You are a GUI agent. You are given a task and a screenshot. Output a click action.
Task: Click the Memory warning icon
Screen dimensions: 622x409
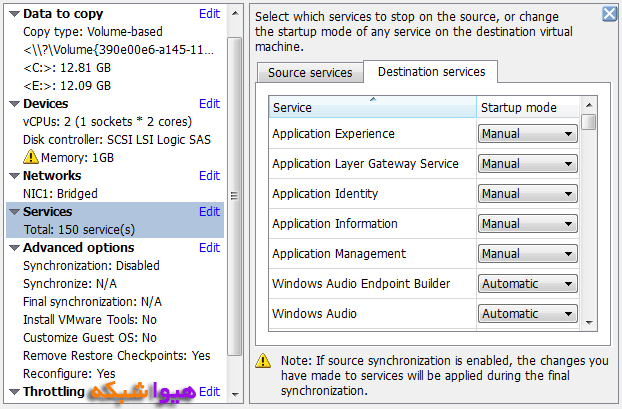pyautogui.click(x=31, y=157)
